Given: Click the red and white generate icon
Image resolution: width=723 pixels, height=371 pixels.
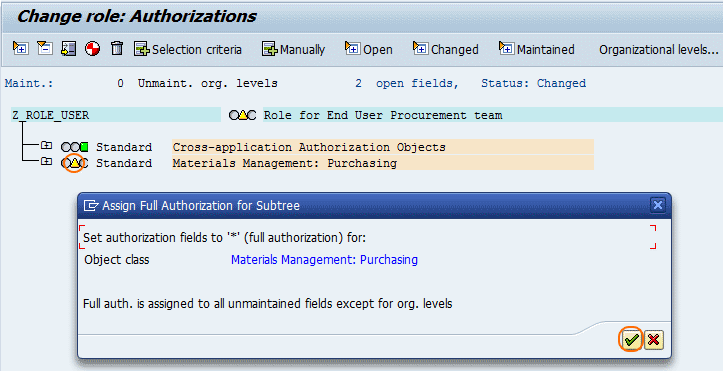Looking at the screenshot, I should pos(93,48).
